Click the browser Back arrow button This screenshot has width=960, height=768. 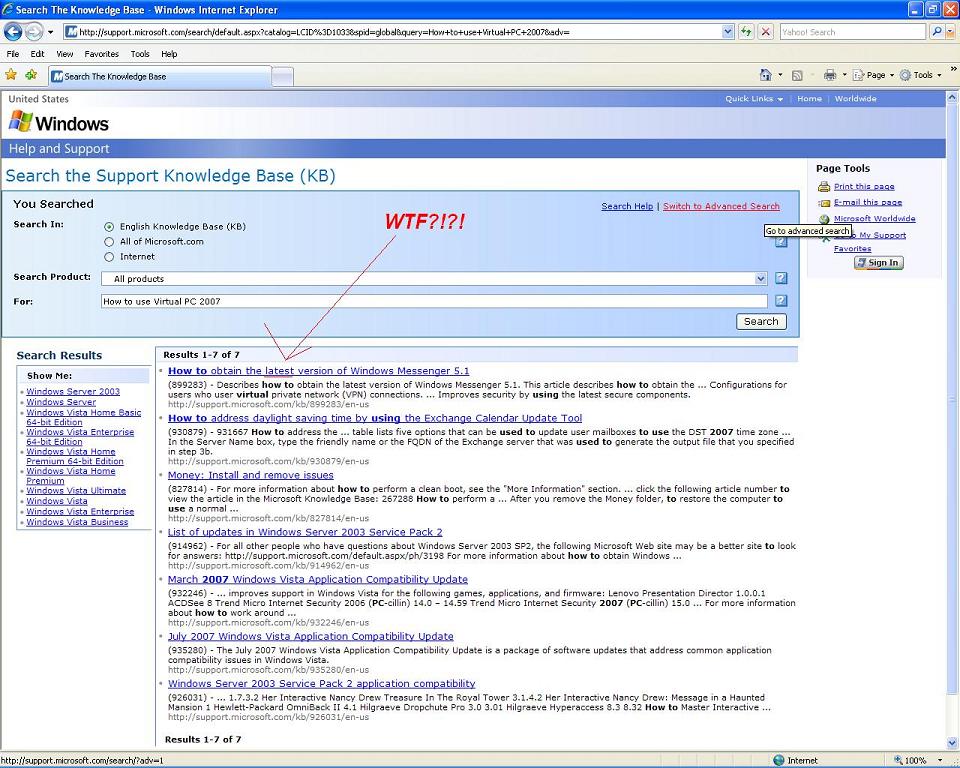[x=13, y=32]
